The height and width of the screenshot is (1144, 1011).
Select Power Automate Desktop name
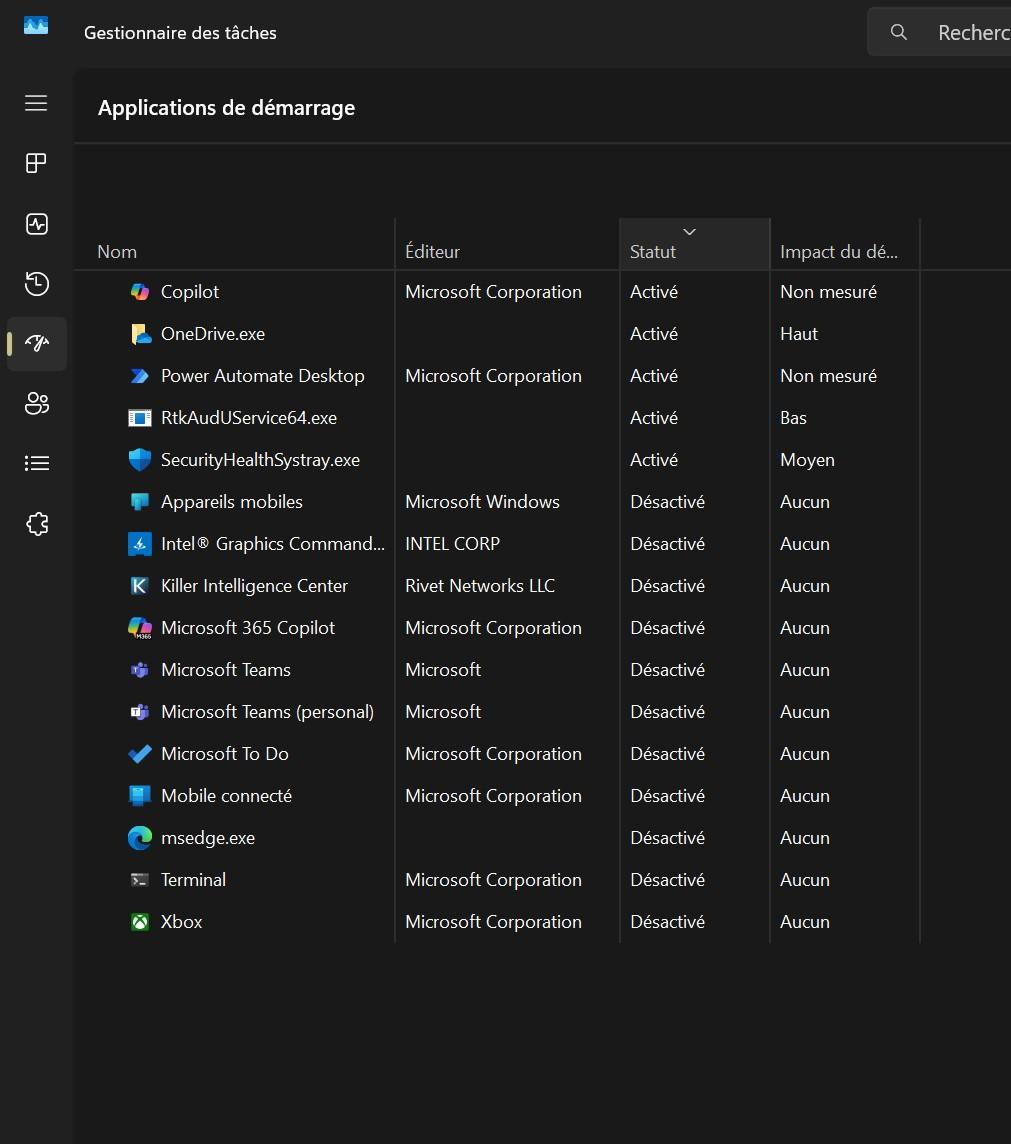pyautogui.click(x=263, y=376)
